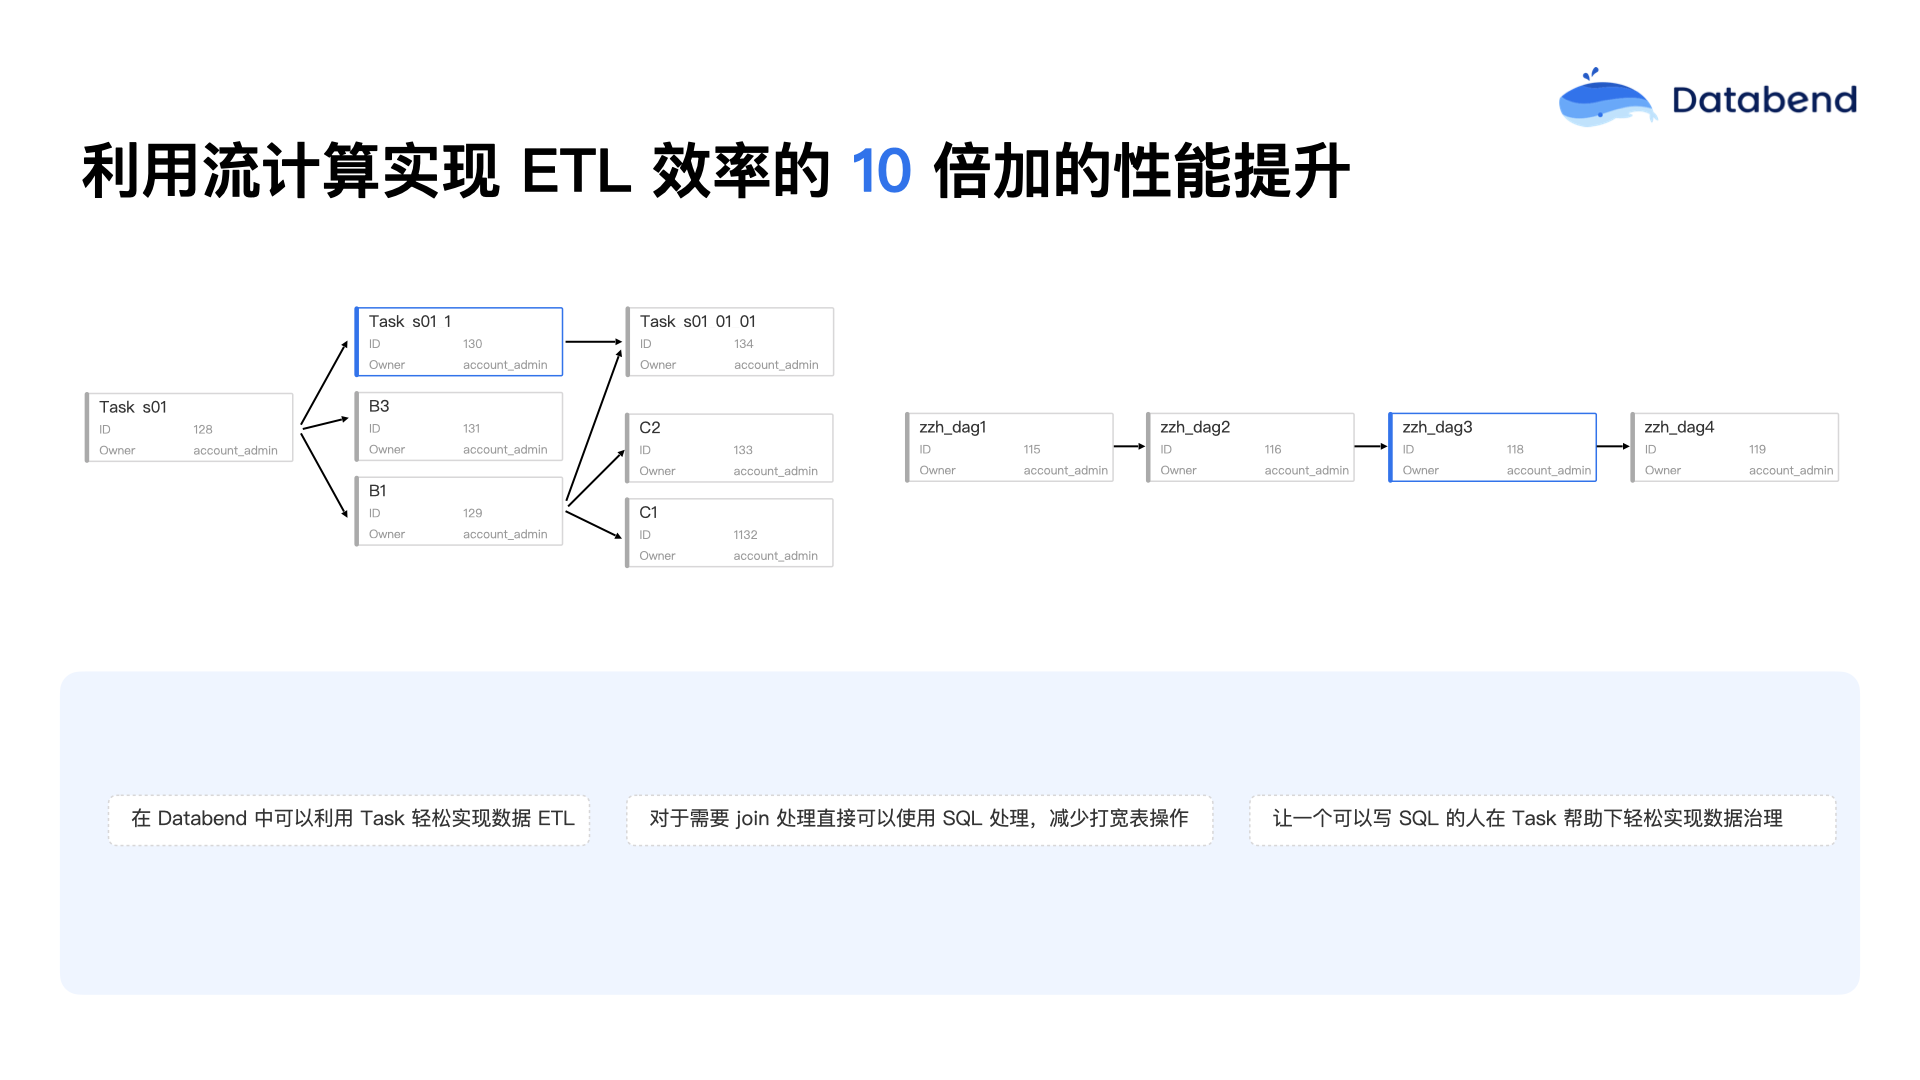
Task: Select the zzh_dag2 node
Action: (1251, 447)
